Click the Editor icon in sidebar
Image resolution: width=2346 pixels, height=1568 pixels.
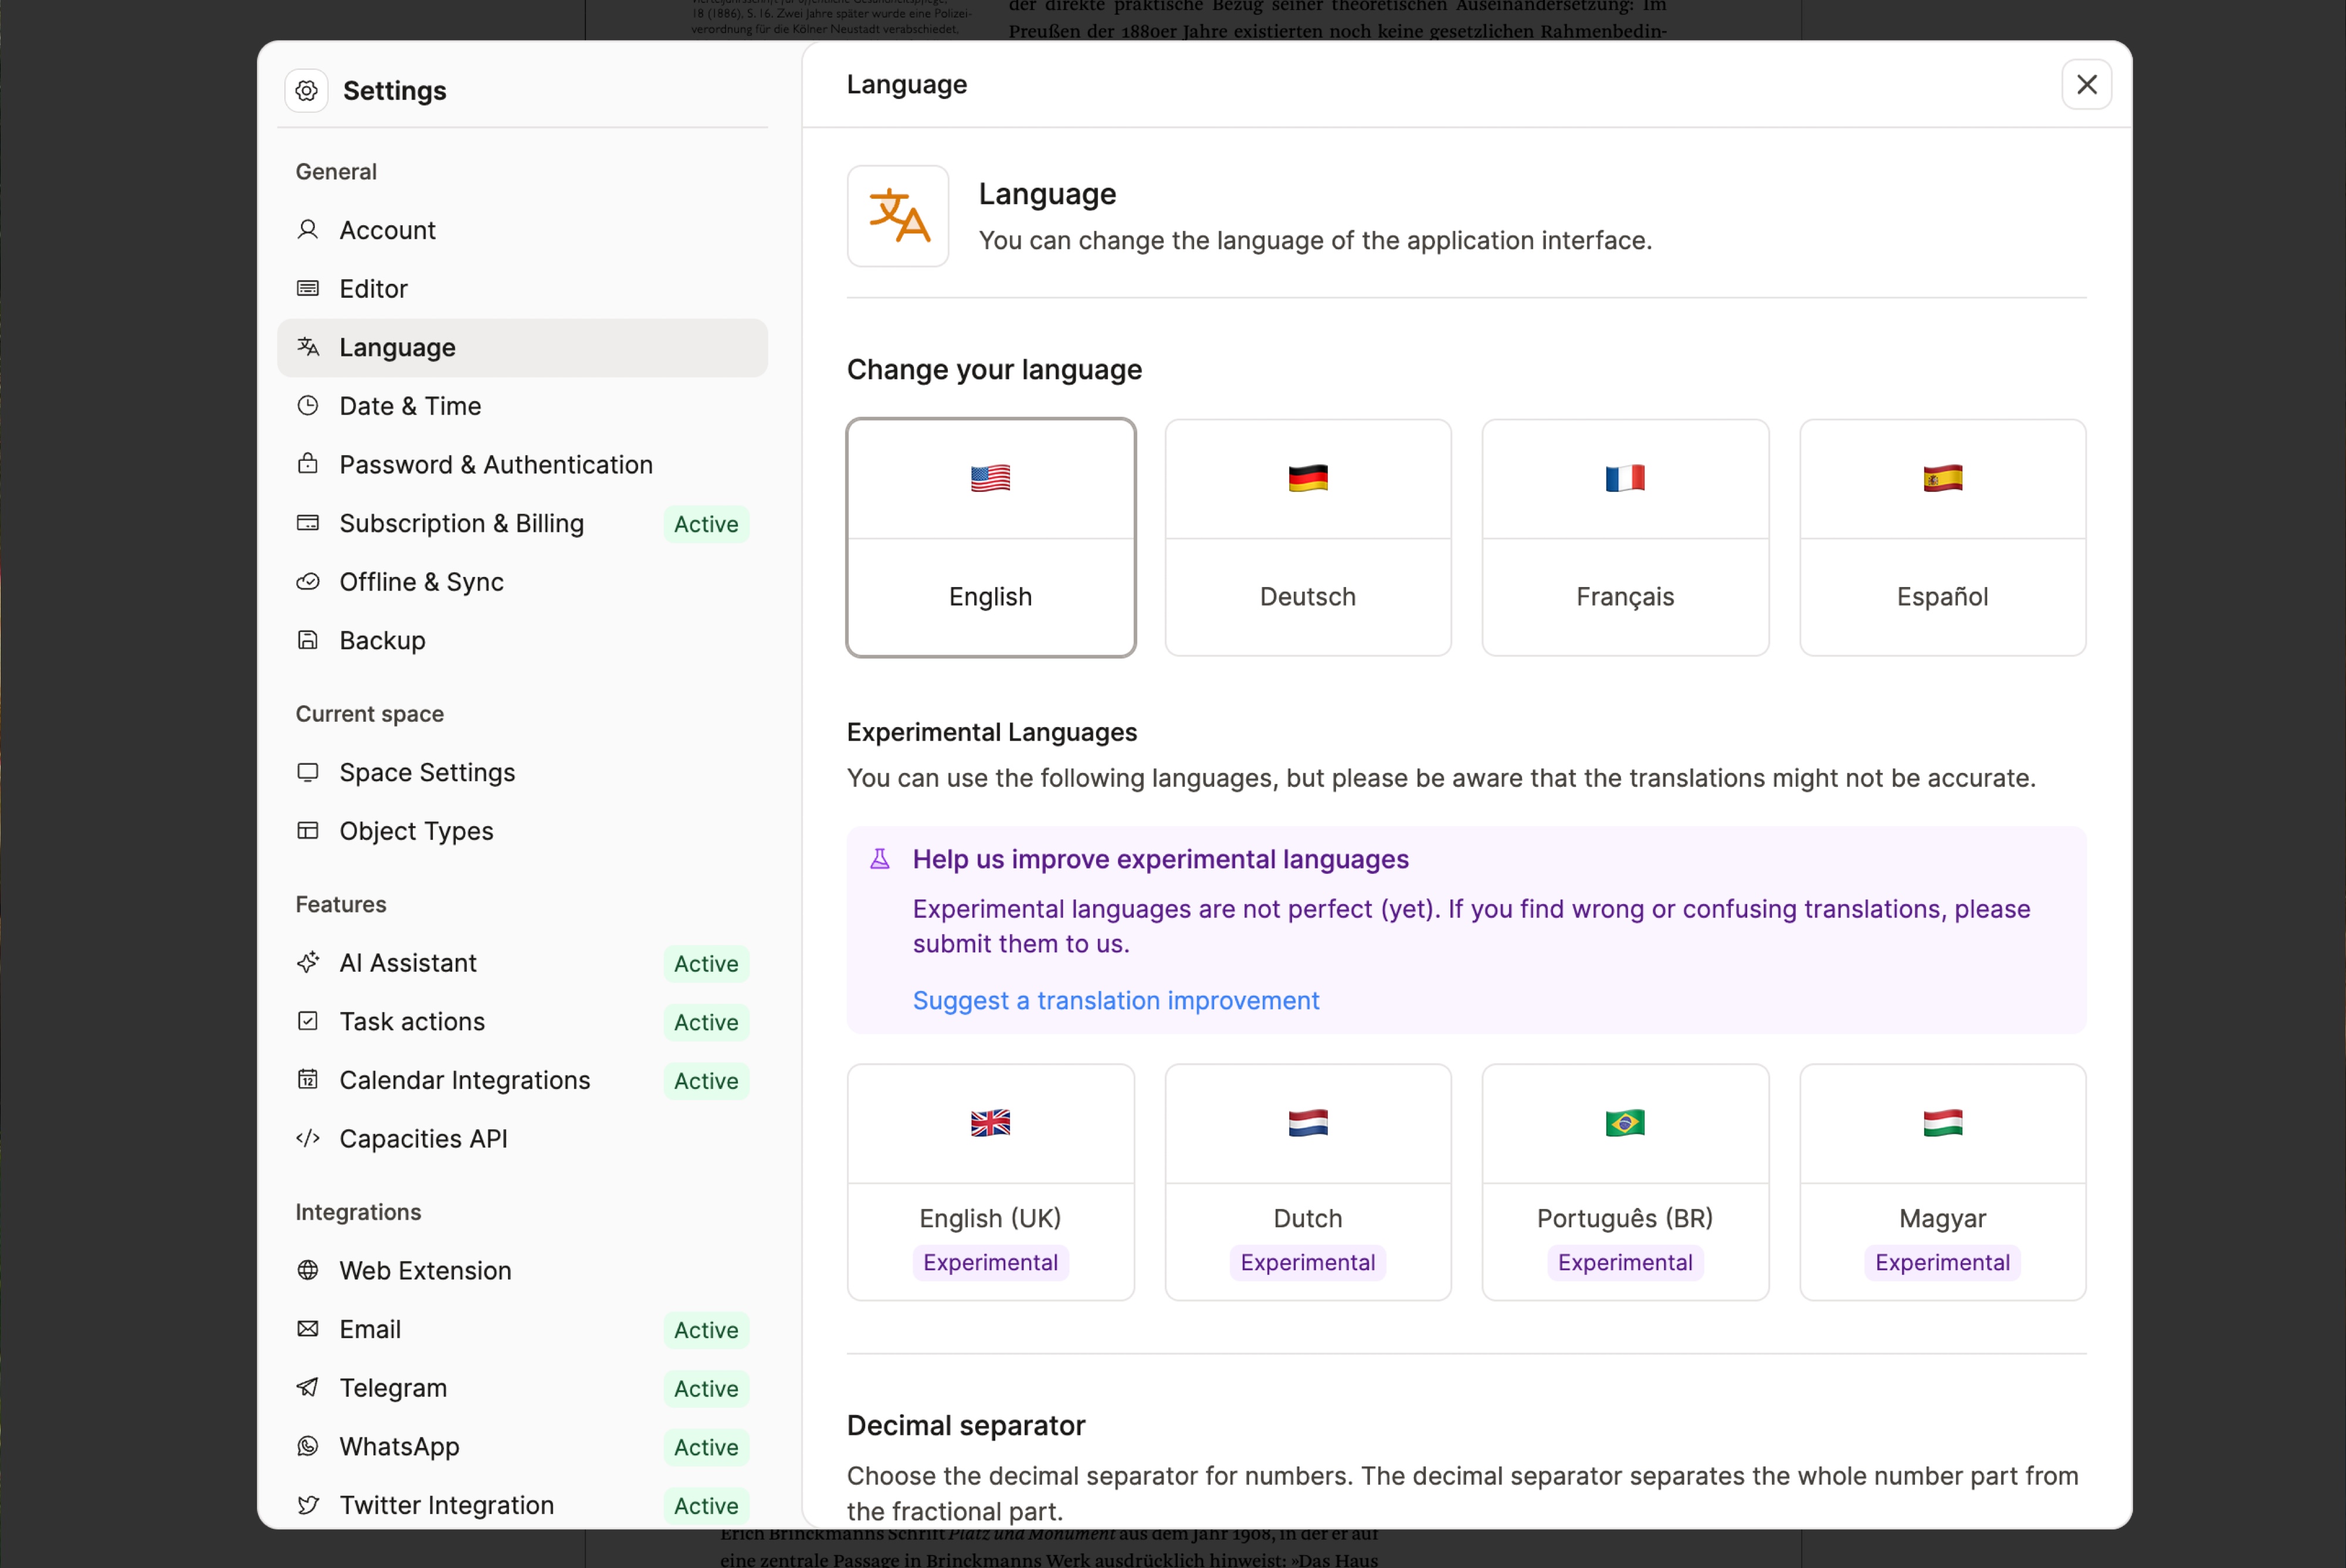(308, 288)
